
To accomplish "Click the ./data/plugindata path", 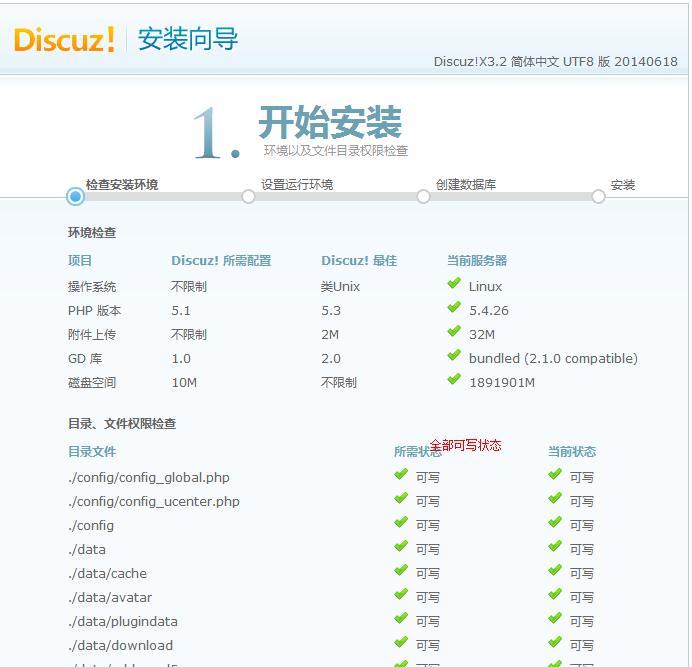I will [123, 622].
